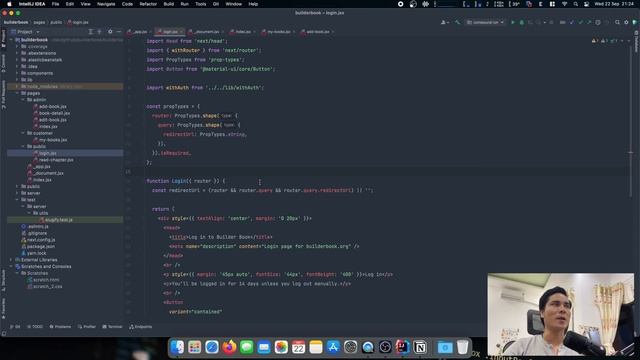This screenshot has height=360, width=640.
Task: Collapse the customer folder in project tree
Action: pyautogui.click(x=23, y=133)
